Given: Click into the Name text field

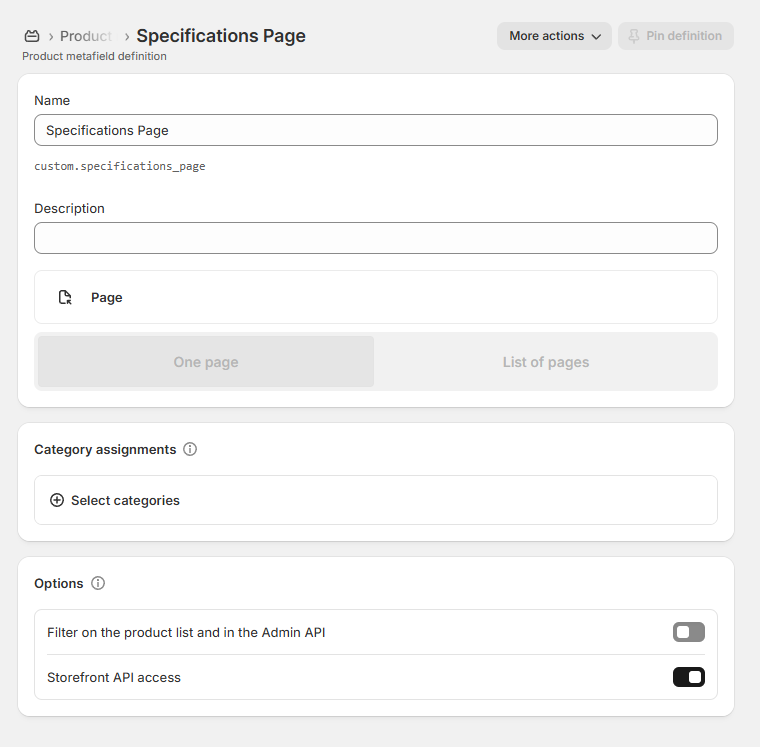Looking at the screenshot, I should coord(375,130).
